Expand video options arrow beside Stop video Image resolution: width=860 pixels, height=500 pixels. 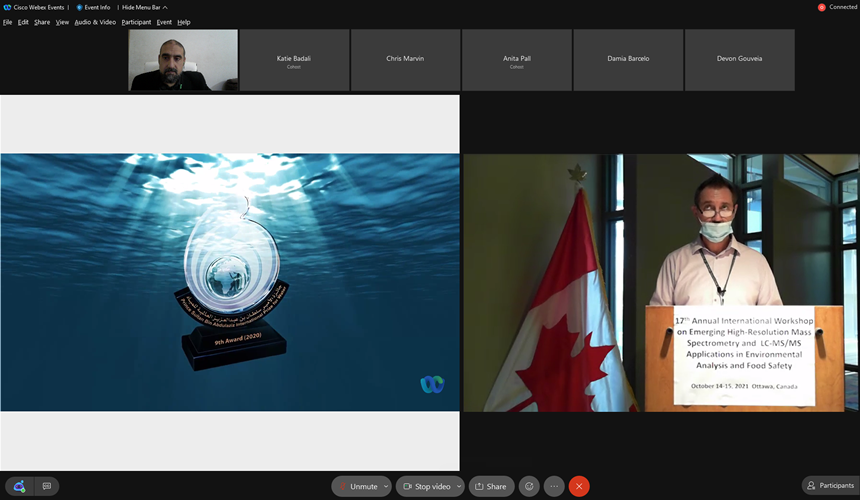point(459,486)
